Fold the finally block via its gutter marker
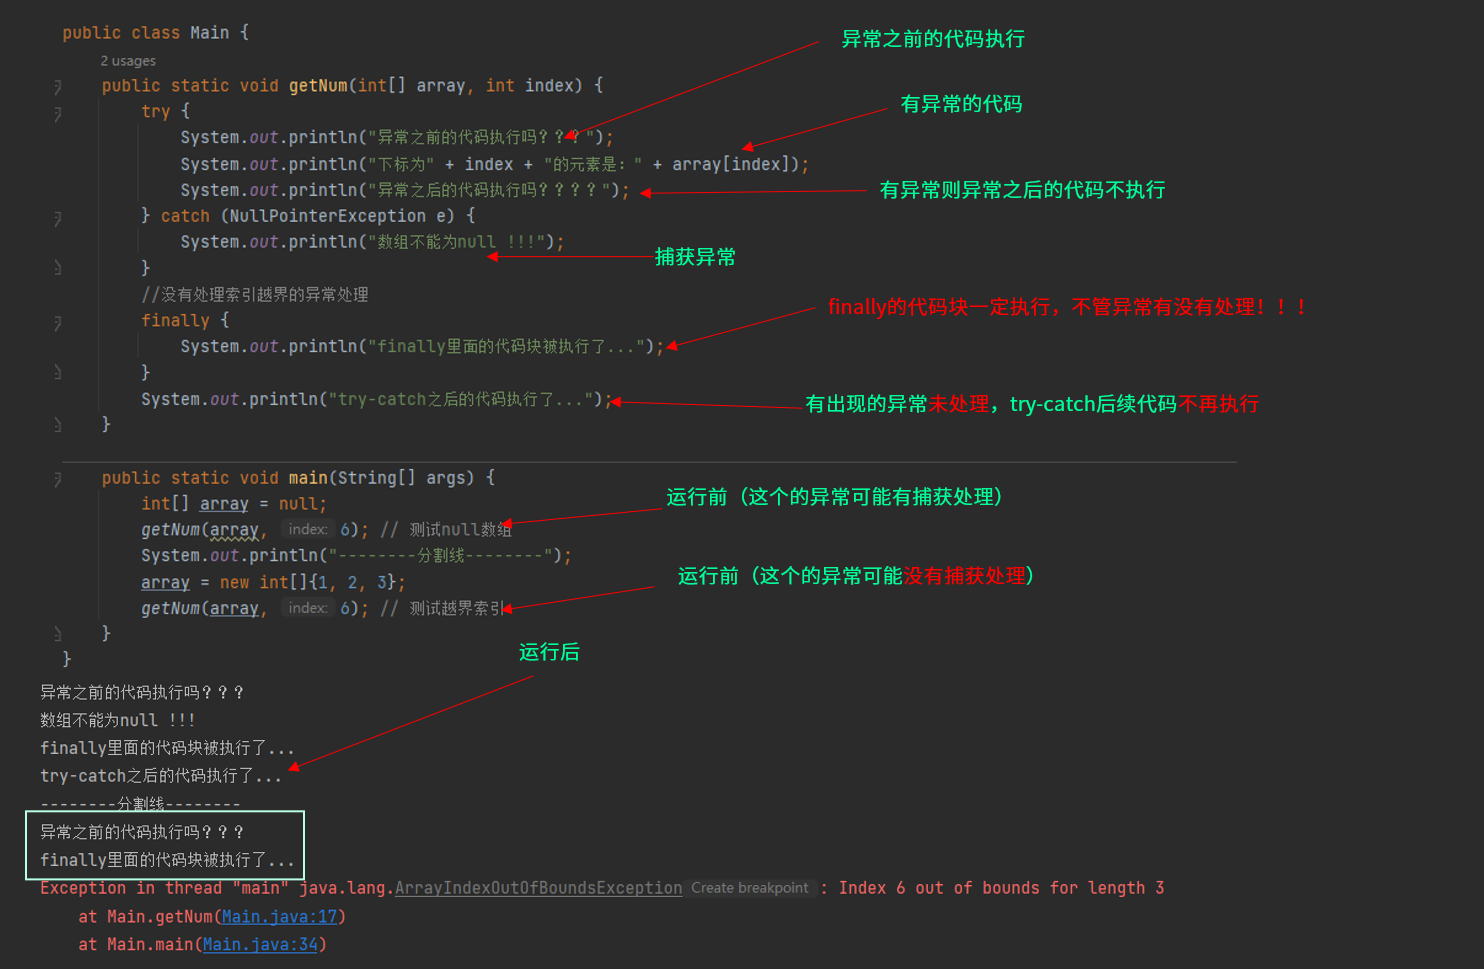The image size is (1484, 969). point(57,322)
